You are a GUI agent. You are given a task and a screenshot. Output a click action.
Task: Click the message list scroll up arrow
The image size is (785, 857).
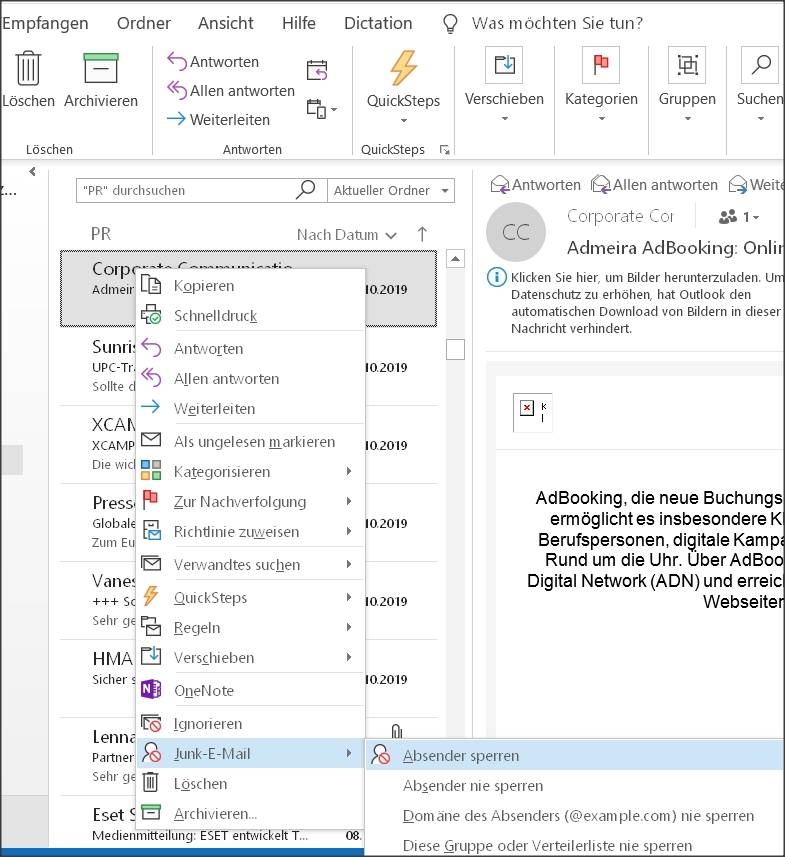click(455, 259)
